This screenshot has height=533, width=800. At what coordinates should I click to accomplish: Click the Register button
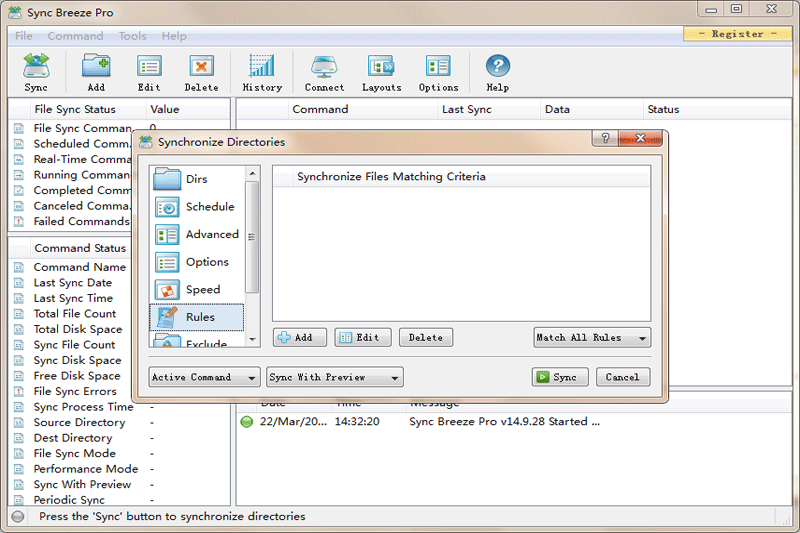pyautogui.click(x=737, y=34)
